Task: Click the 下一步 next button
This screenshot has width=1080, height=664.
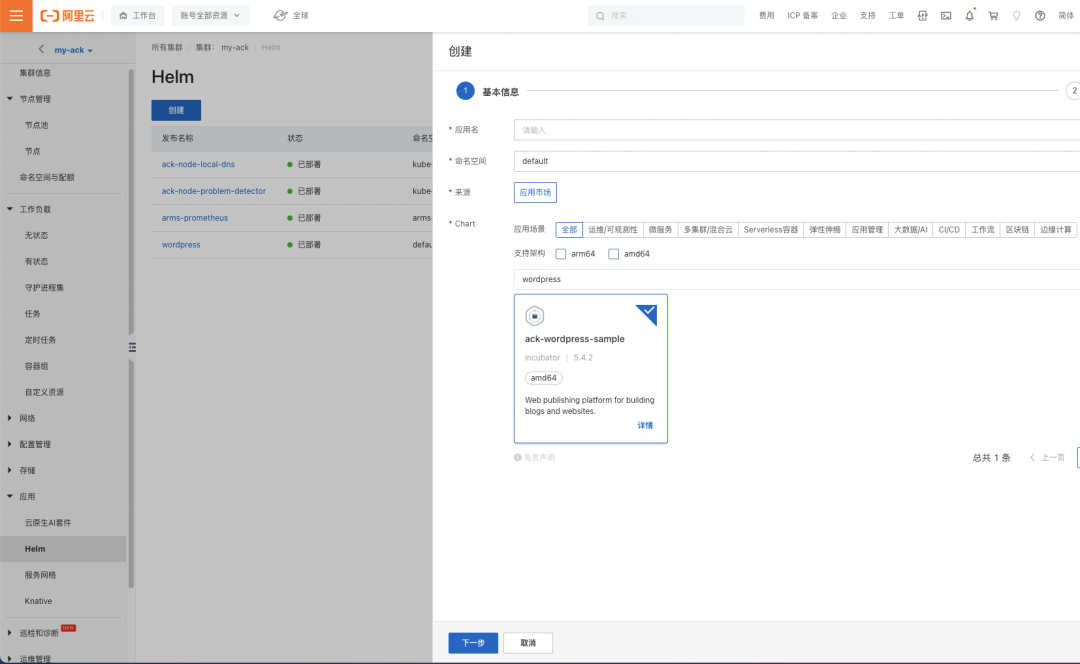Action: (473, 643)
